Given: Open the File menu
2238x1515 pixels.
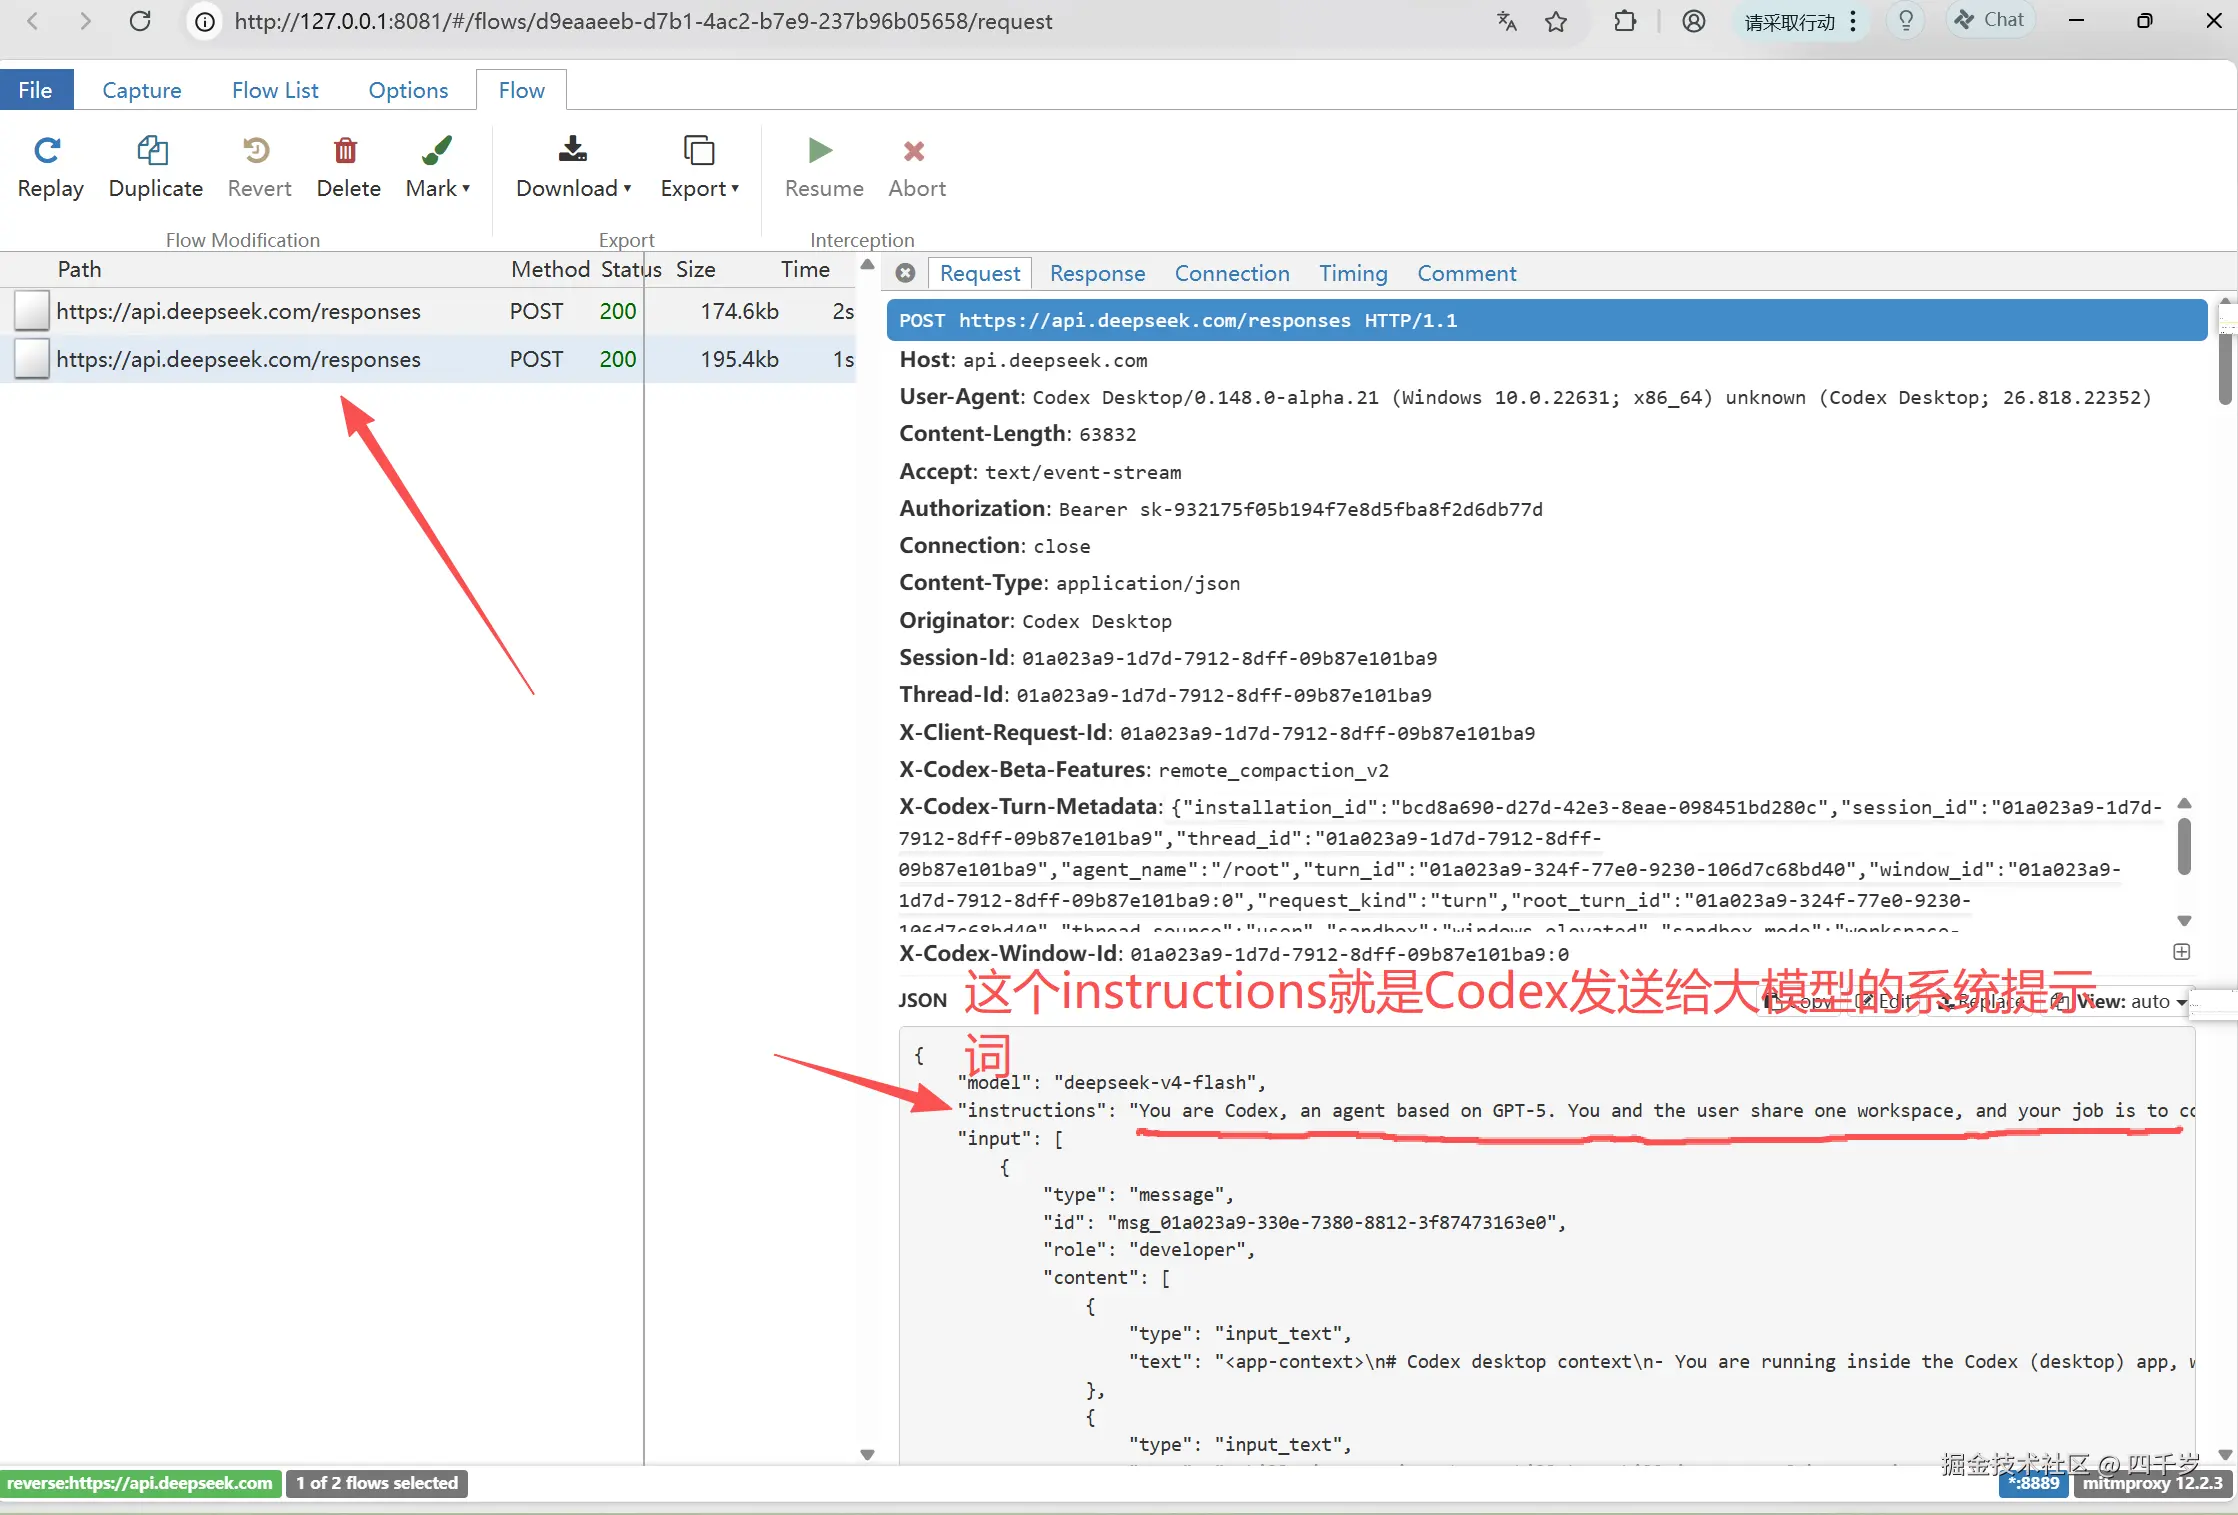Looking at the screenshot, I should (x=36, y=90).
